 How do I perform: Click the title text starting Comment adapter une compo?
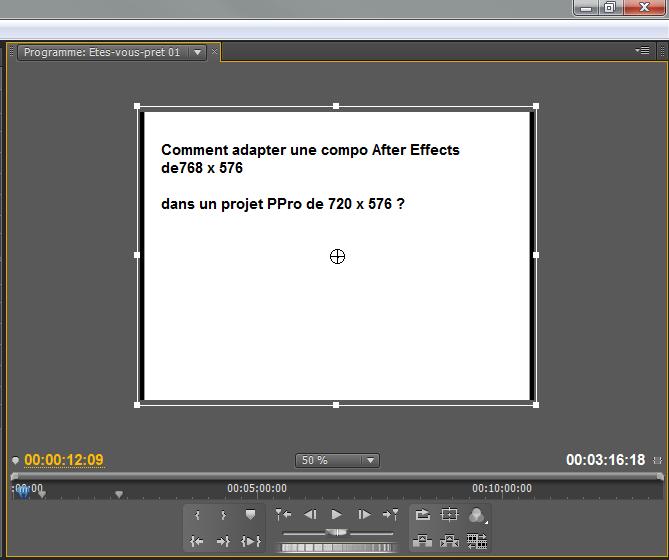click(x=310, y=159)
